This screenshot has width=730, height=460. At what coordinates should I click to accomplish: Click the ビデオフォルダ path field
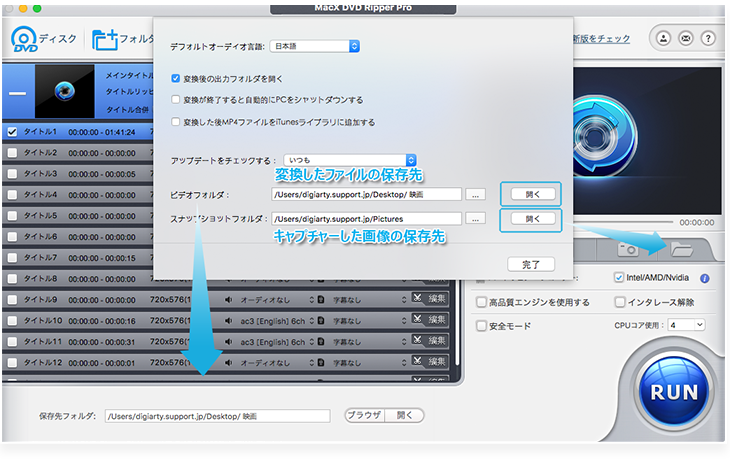pos(366,195)
